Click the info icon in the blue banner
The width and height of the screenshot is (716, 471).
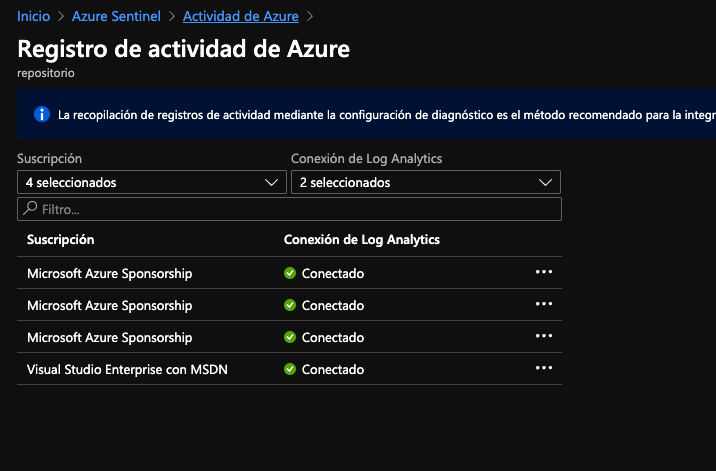tap(42, 115)
